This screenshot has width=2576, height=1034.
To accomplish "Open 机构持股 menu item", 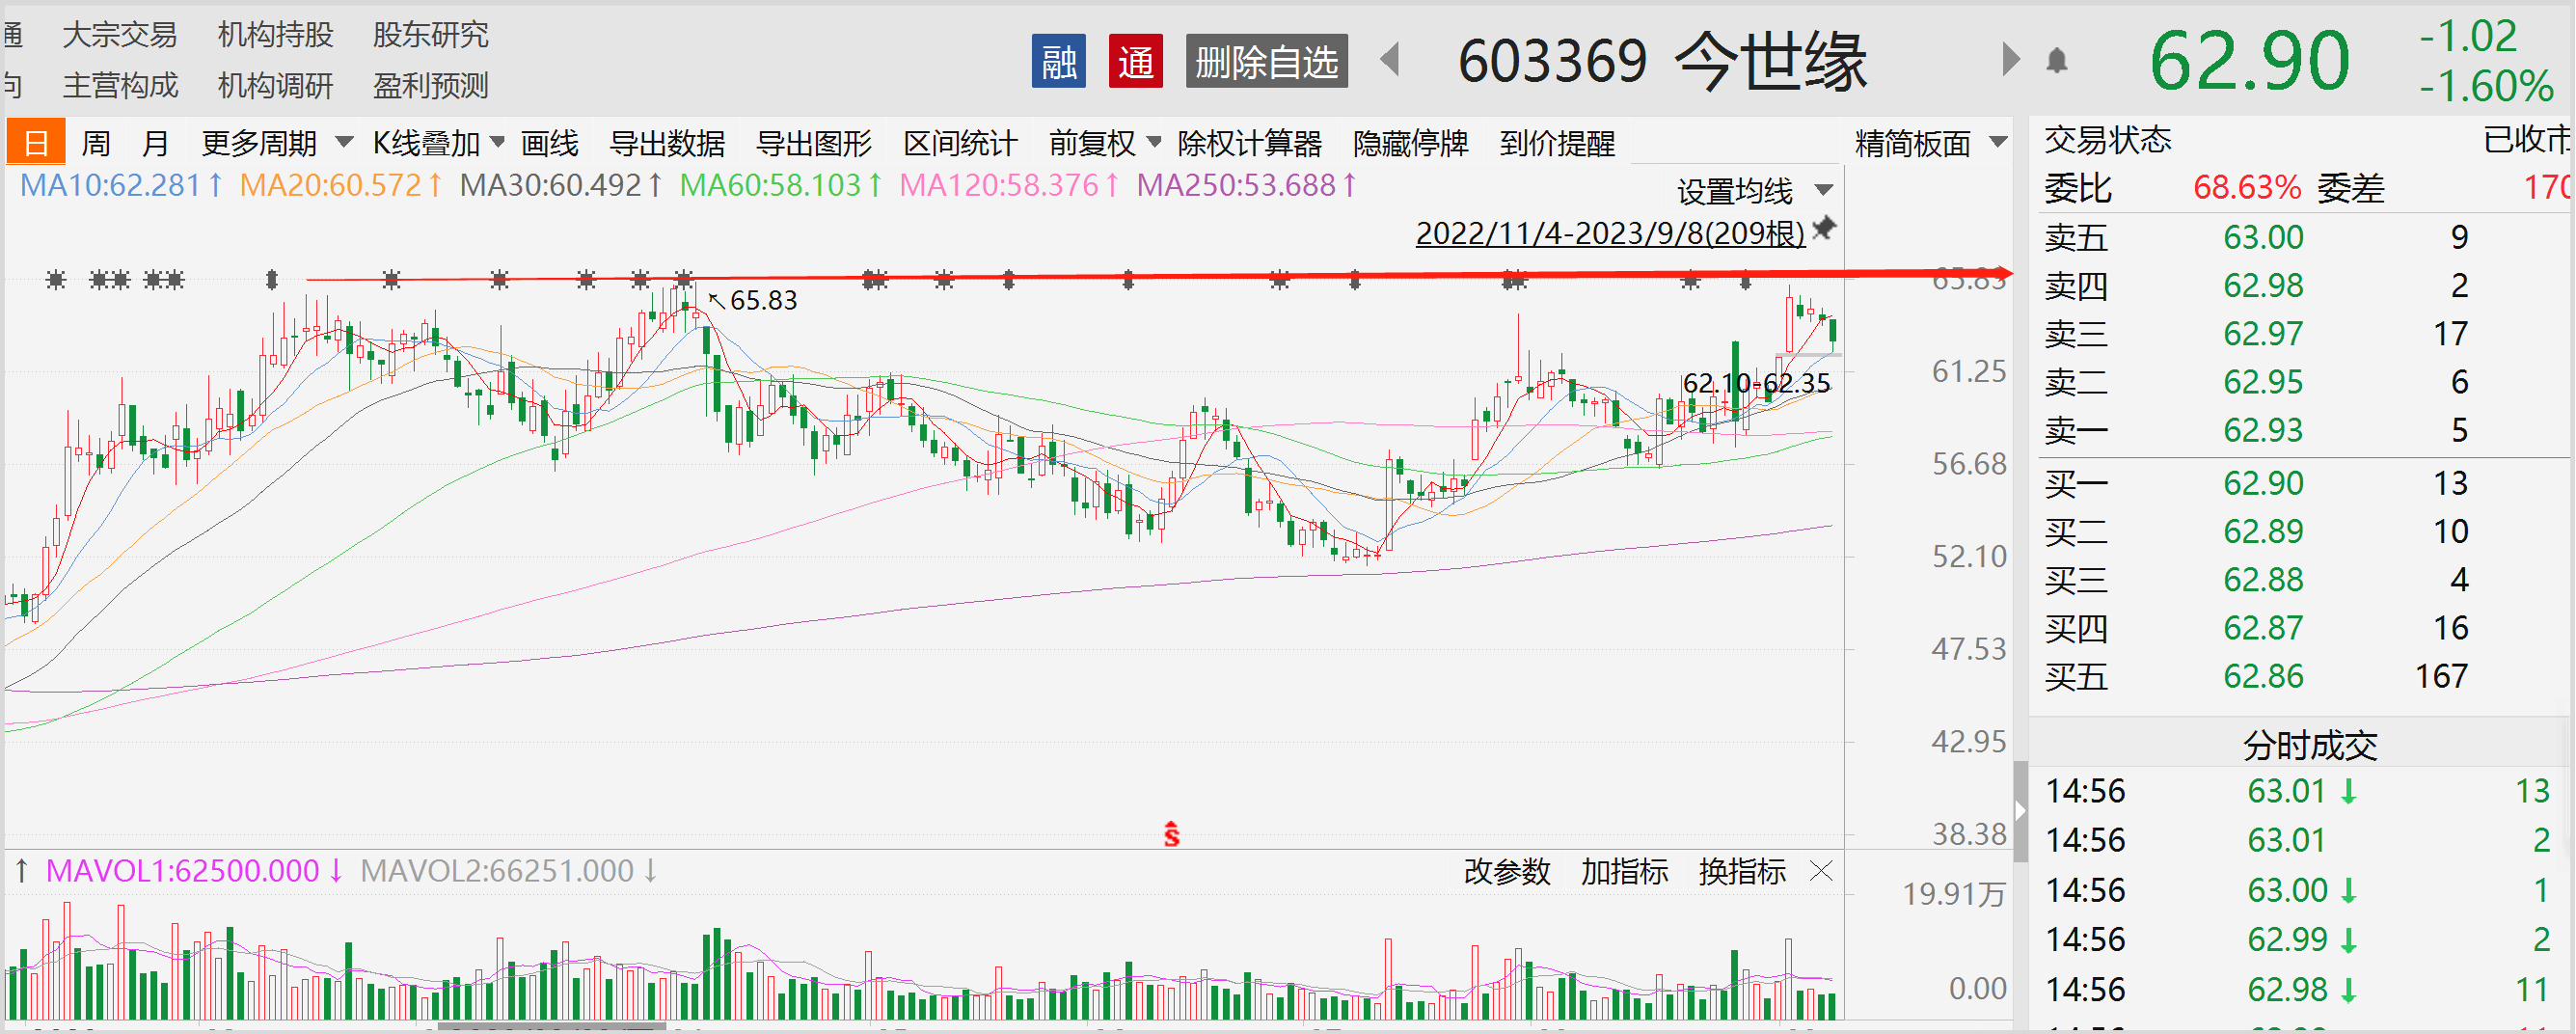I will (275, 35).
